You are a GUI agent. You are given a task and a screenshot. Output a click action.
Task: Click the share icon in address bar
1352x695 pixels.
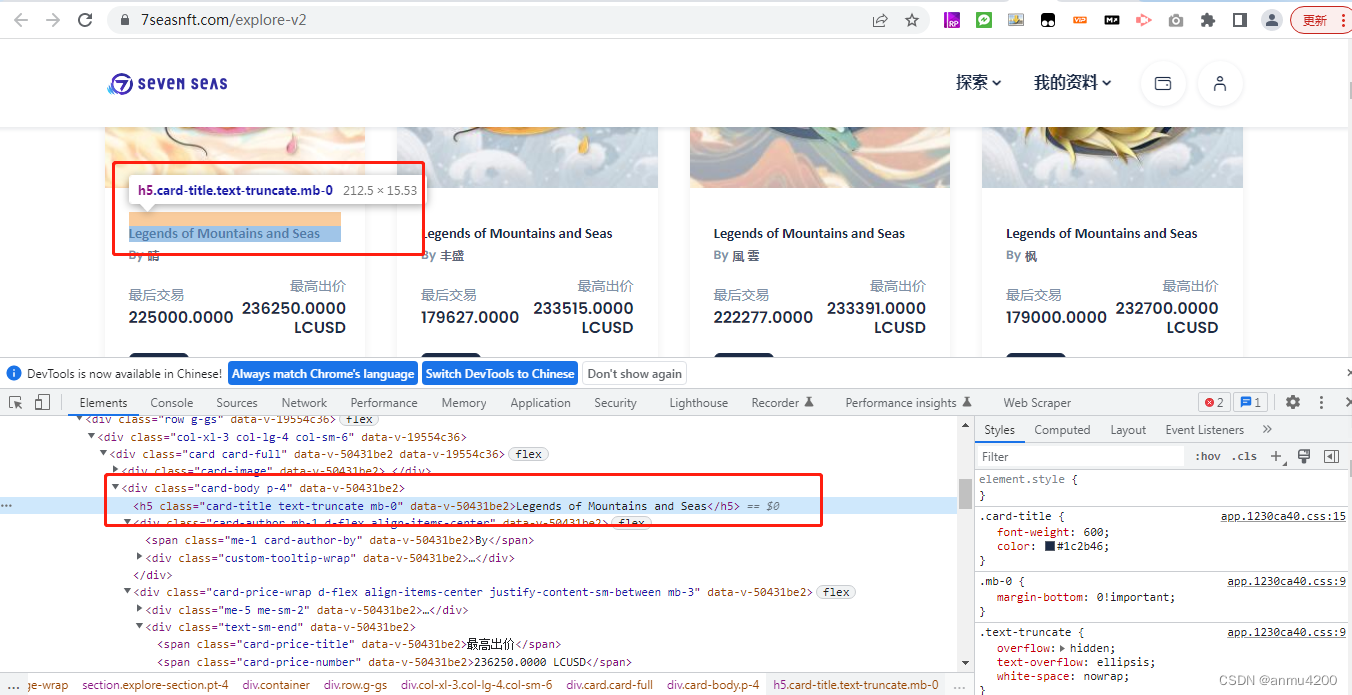tap(880, 20)
